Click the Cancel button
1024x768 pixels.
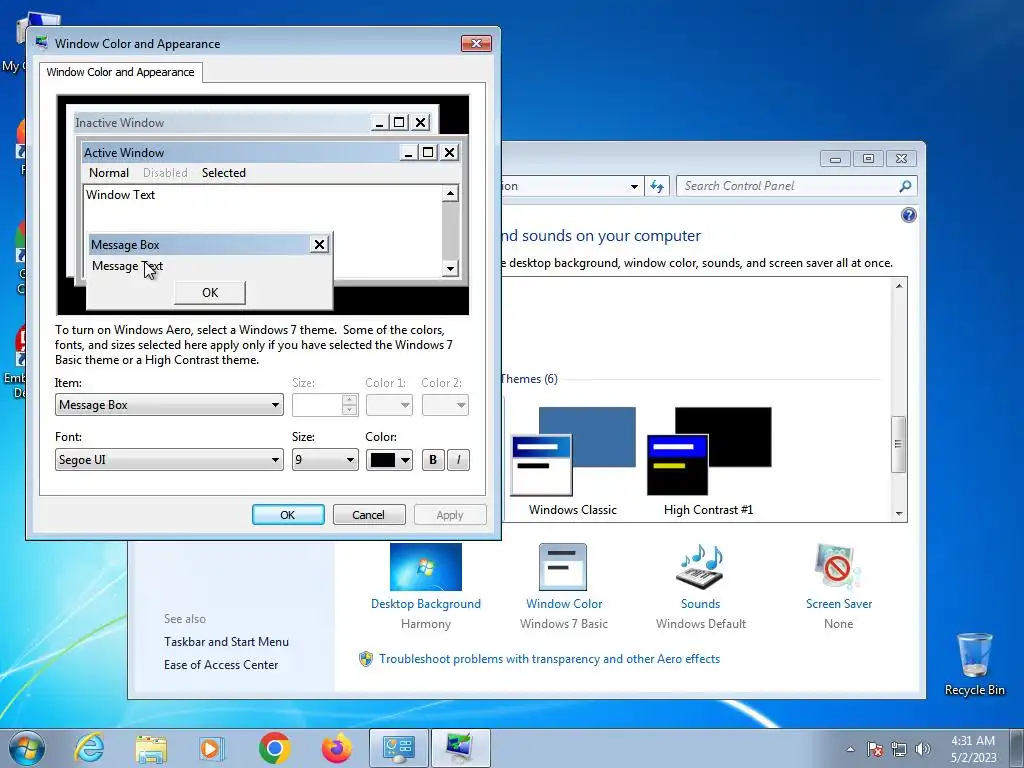pyautogui.click(x=369, y=515)
